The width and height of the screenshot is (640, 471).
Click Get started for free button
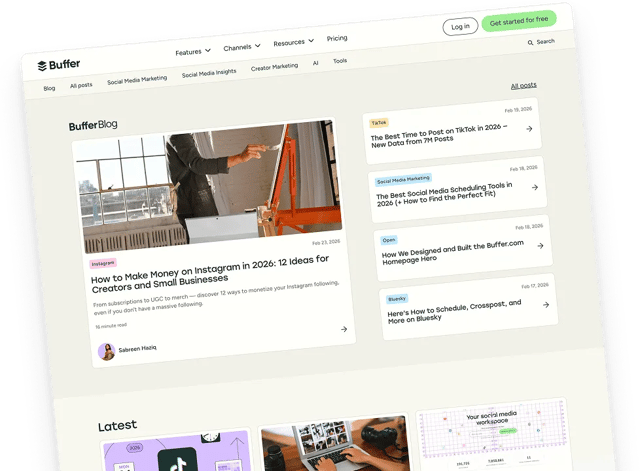518,22
